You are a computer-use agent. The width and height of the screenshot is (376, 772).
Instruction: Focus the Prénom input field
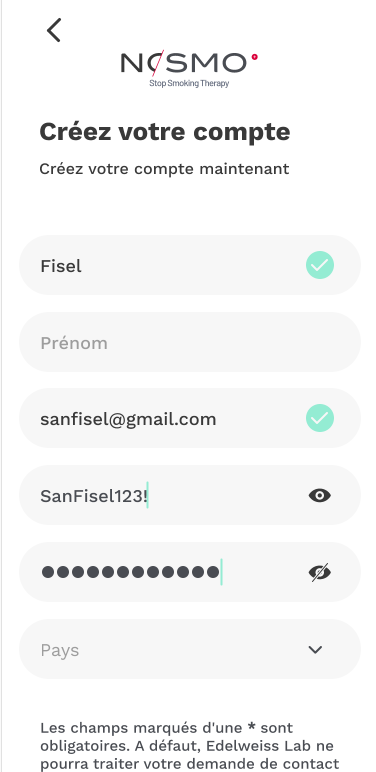click(x=190, y=342)
